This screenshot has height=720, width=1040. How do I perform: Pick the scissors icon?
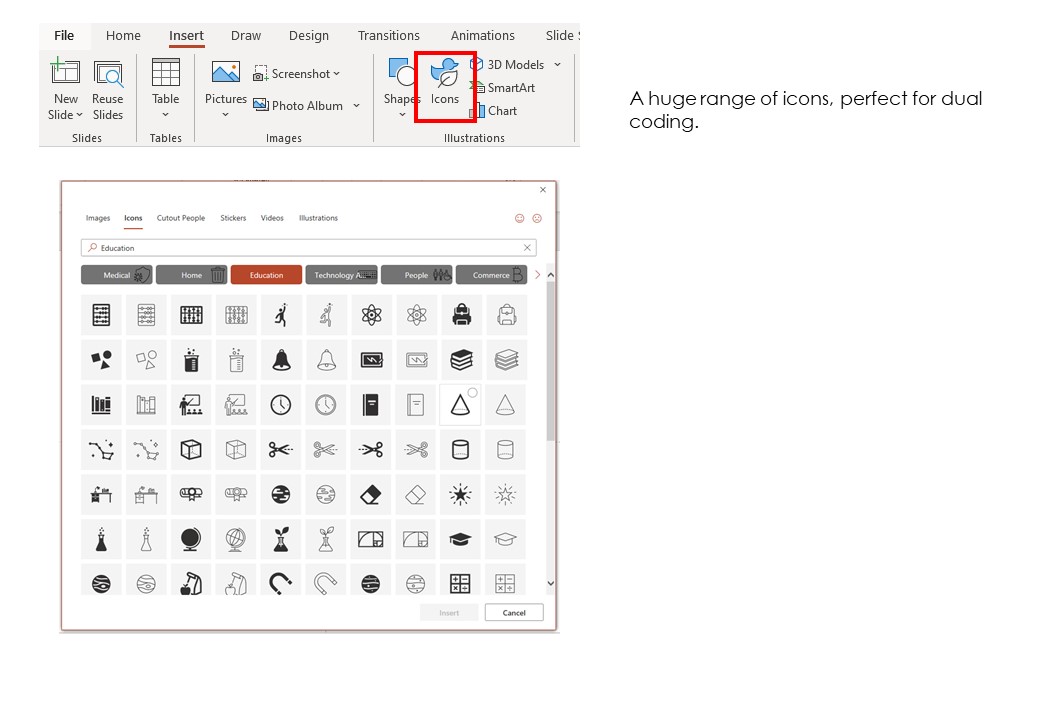(281, 449)
